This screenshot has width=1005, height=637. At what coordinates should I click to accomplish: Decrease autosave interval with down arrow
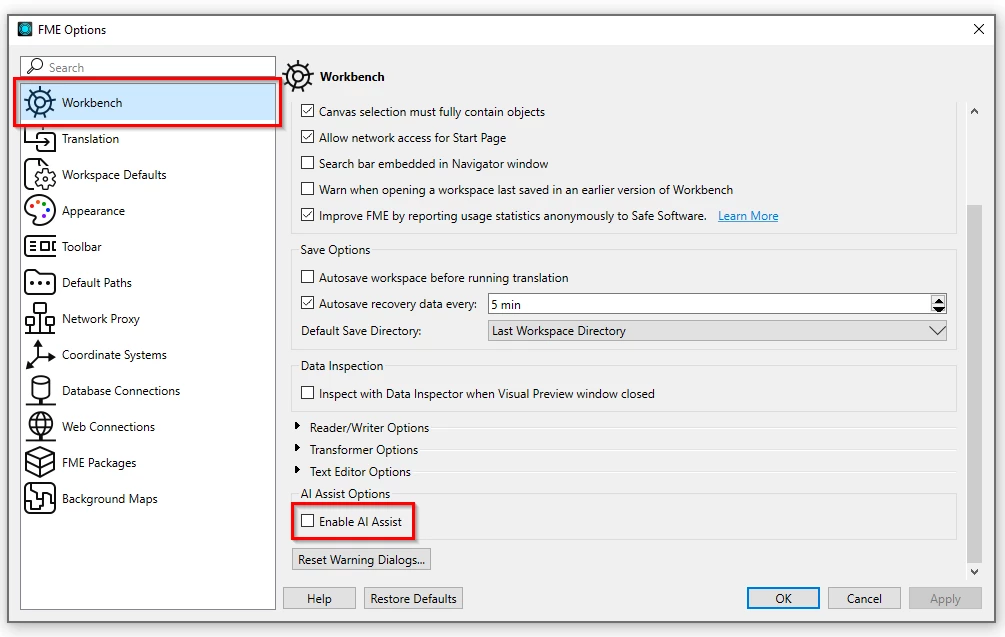[x=938, y=308]
